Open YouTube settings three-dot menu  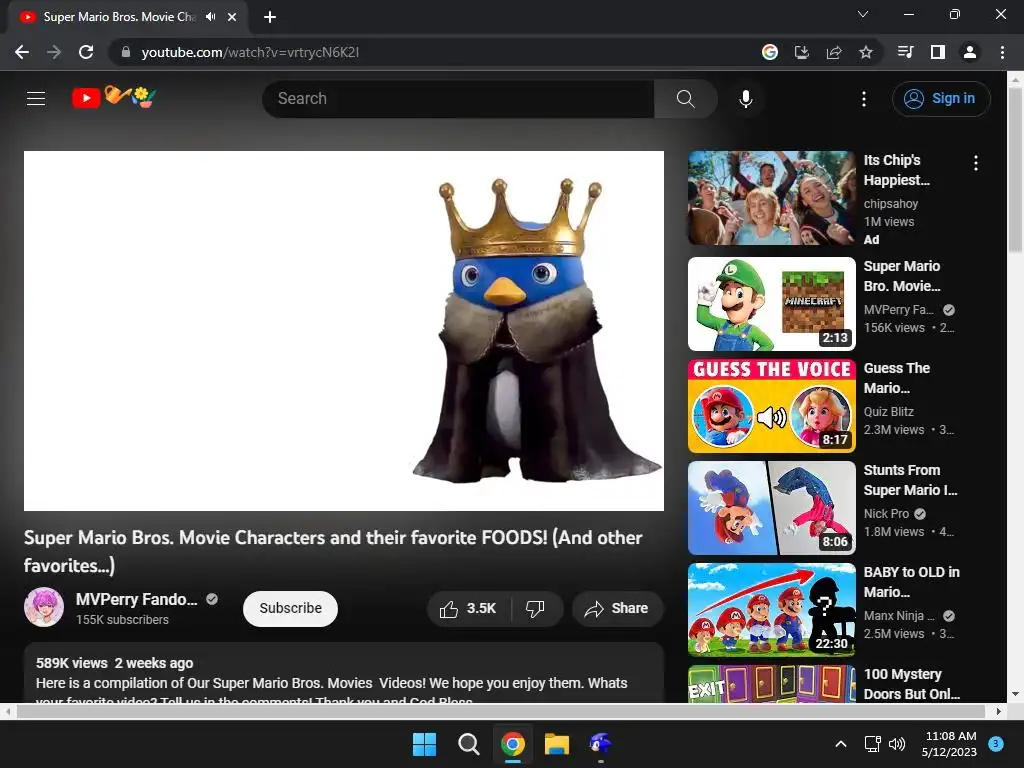(863, 99)
